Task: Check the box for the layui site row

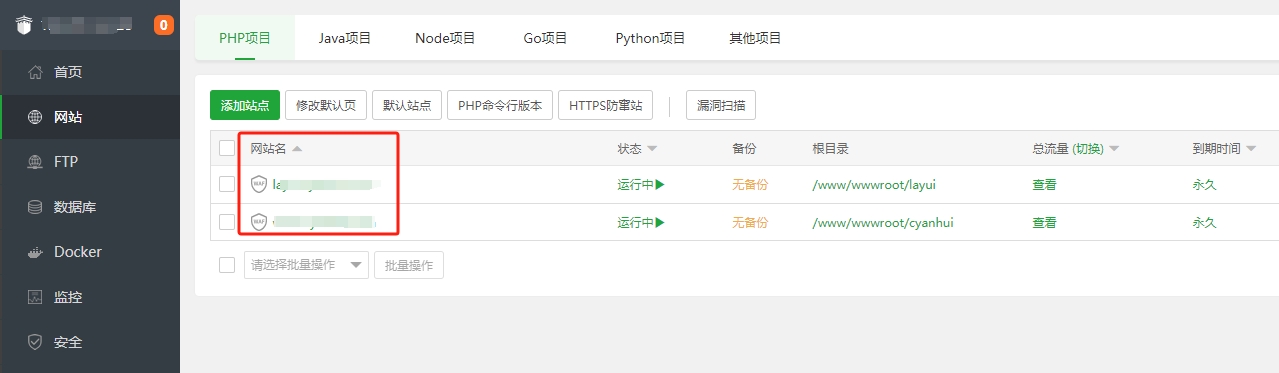Action: click(x=227, y=184)
